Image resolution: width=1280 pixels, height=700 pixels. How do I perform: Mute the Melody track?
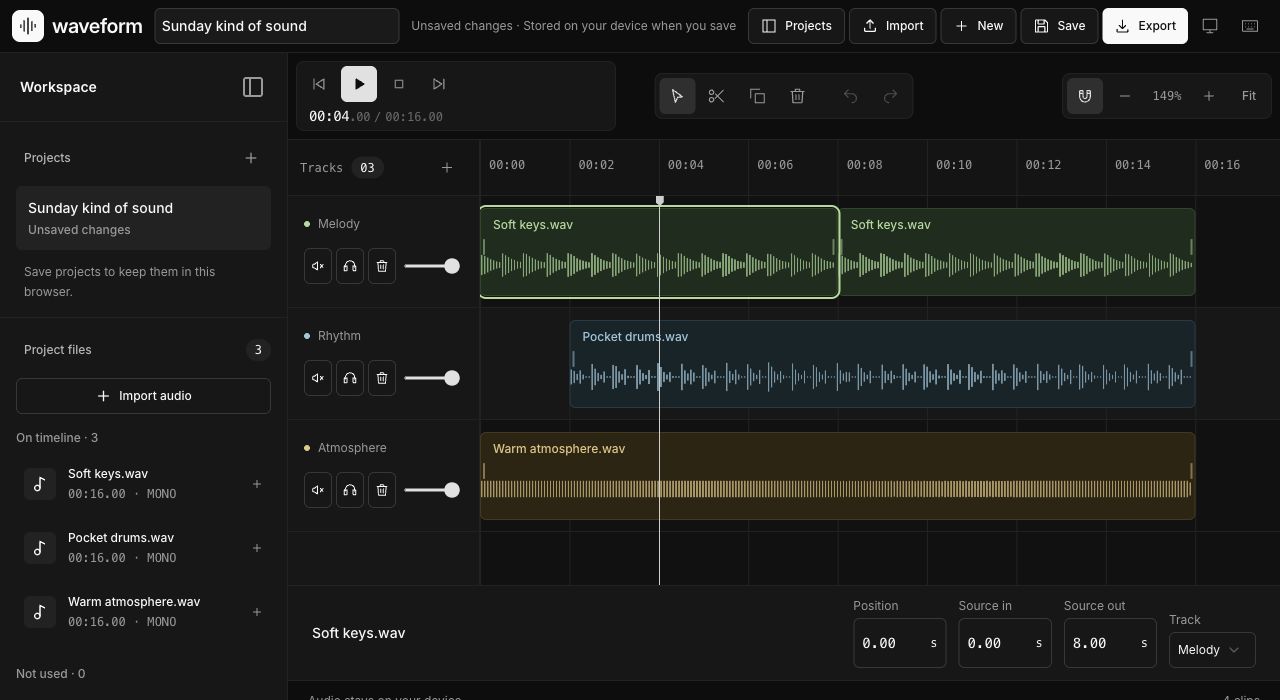point(318,266)
